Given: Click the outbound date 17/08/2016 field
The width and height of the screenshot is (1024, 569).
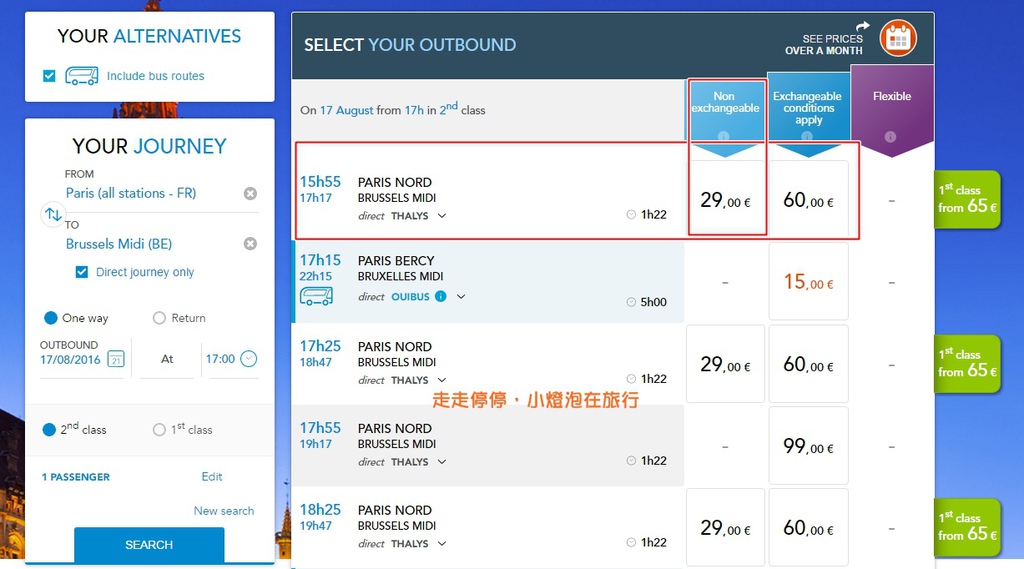Looking at the screenshot, I should pyautogui.click(x=71, y=359).
